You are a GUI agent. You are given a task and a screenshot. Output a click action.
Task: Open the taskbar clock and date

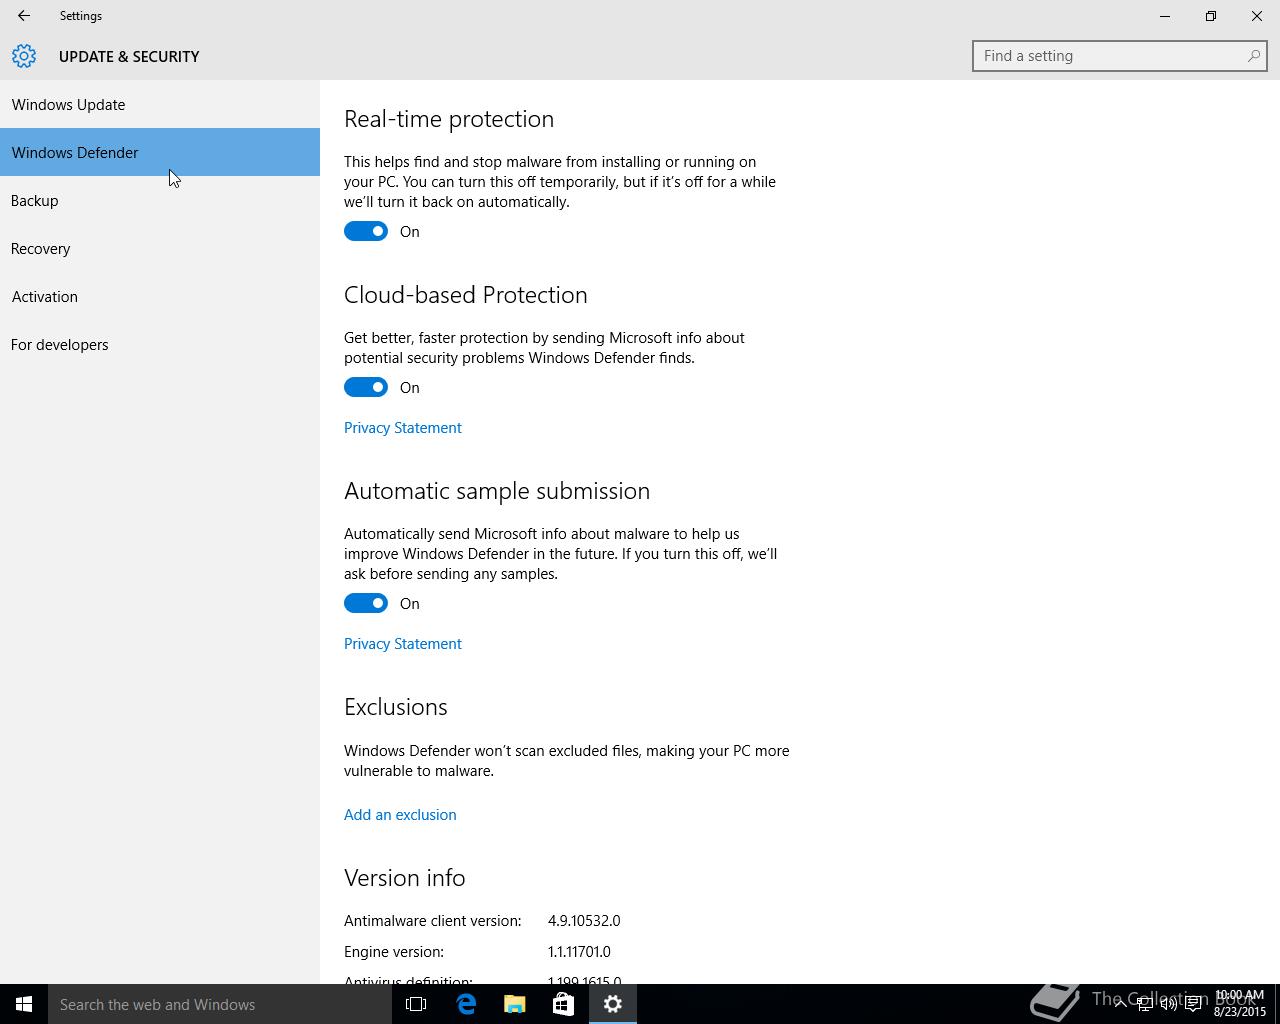[x=1240, y=1004]
